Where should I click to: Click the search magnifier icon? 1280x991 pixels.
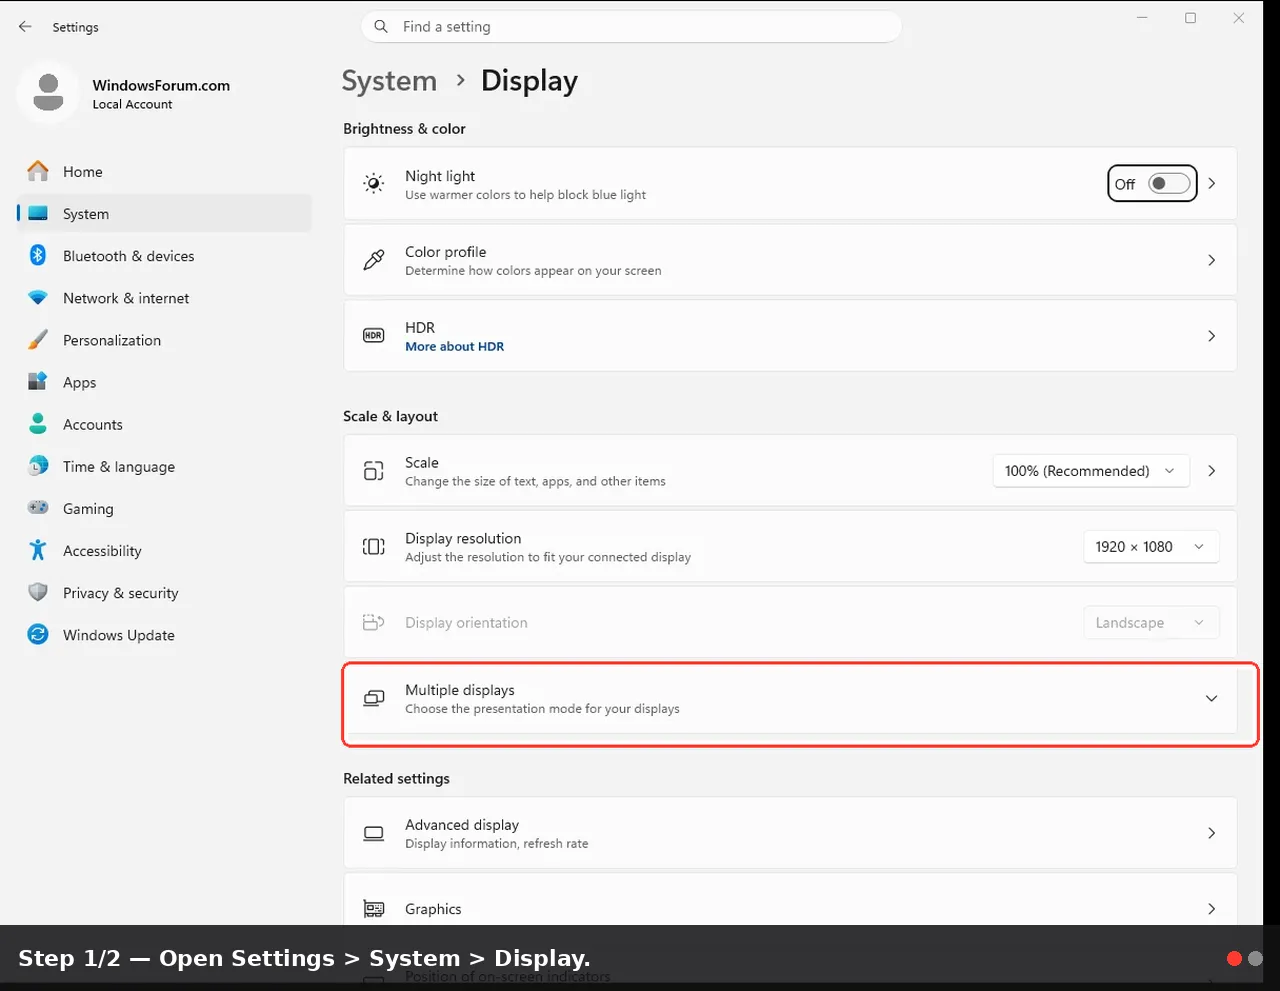pos(381,27)
